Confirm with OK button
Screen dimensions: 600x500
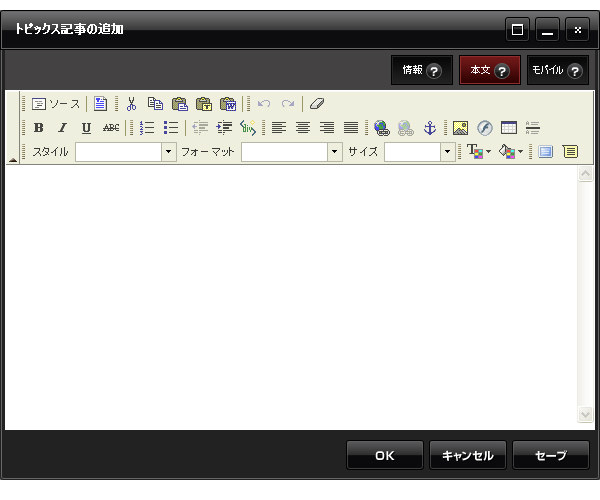click(x=385, y=455)
